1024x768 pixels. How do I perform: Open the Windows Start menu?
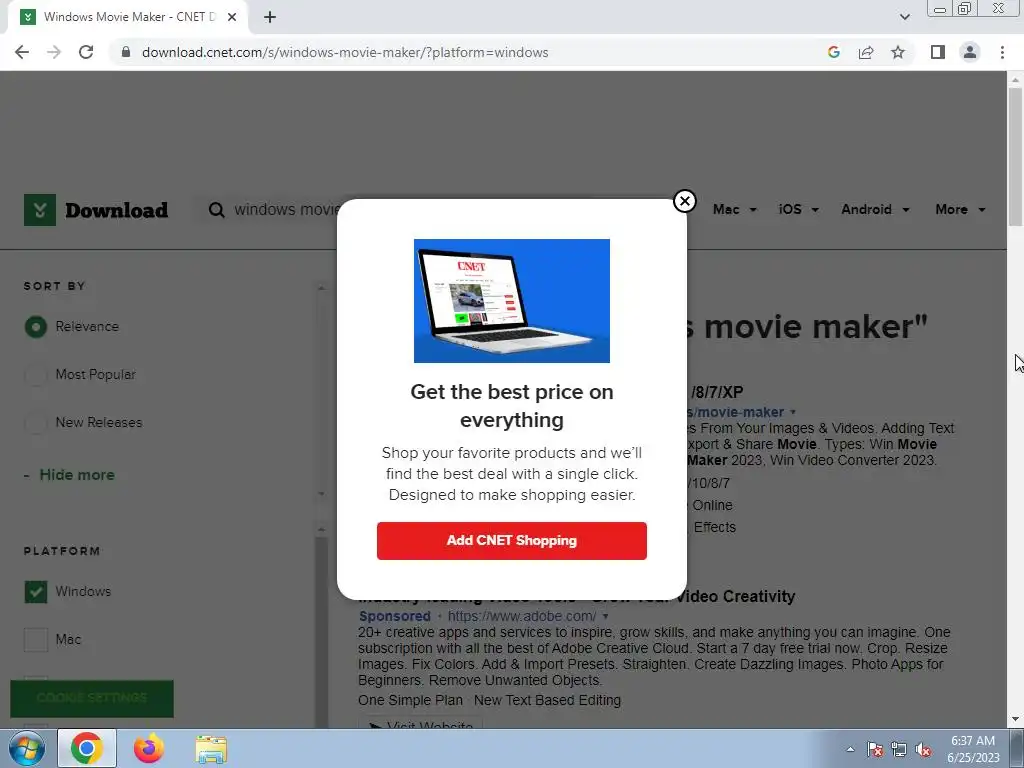[x=26, y=748]
